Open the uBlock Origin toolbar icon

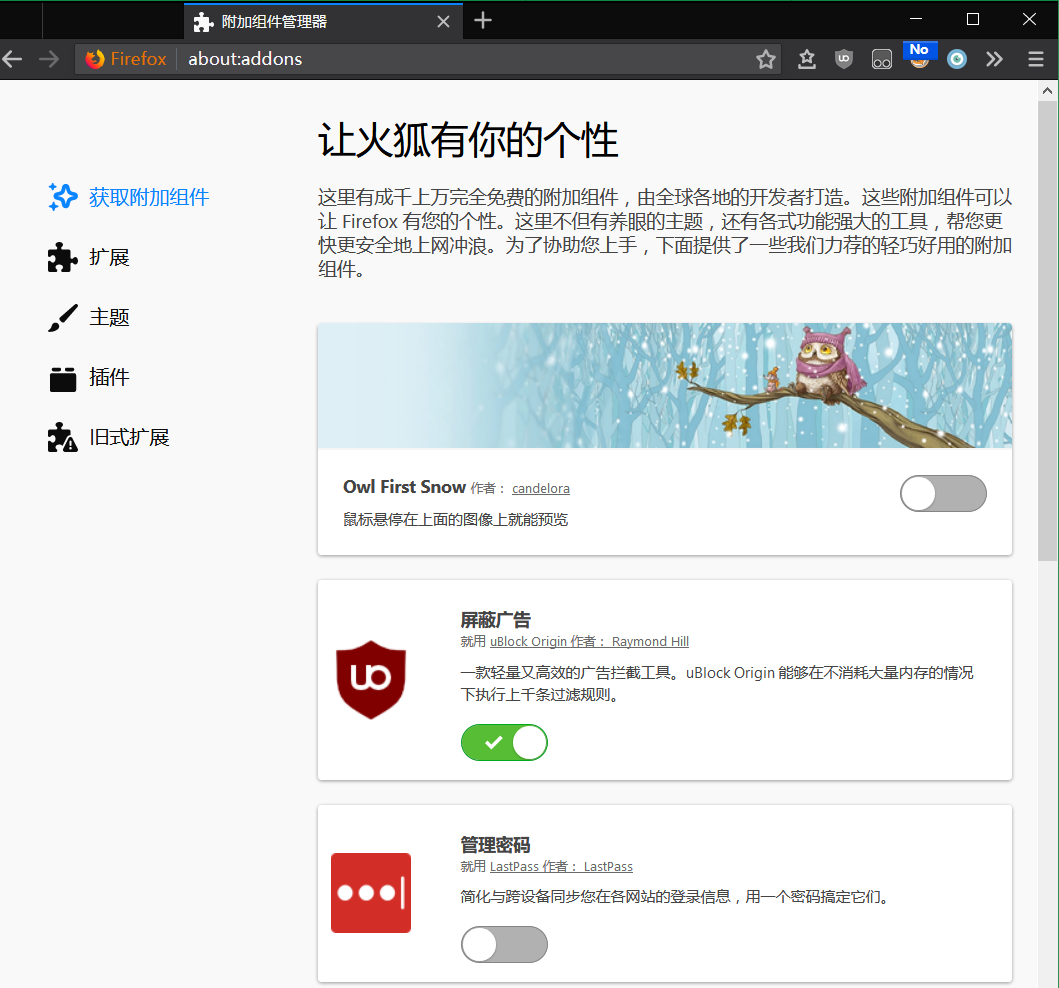pos(844,59)
